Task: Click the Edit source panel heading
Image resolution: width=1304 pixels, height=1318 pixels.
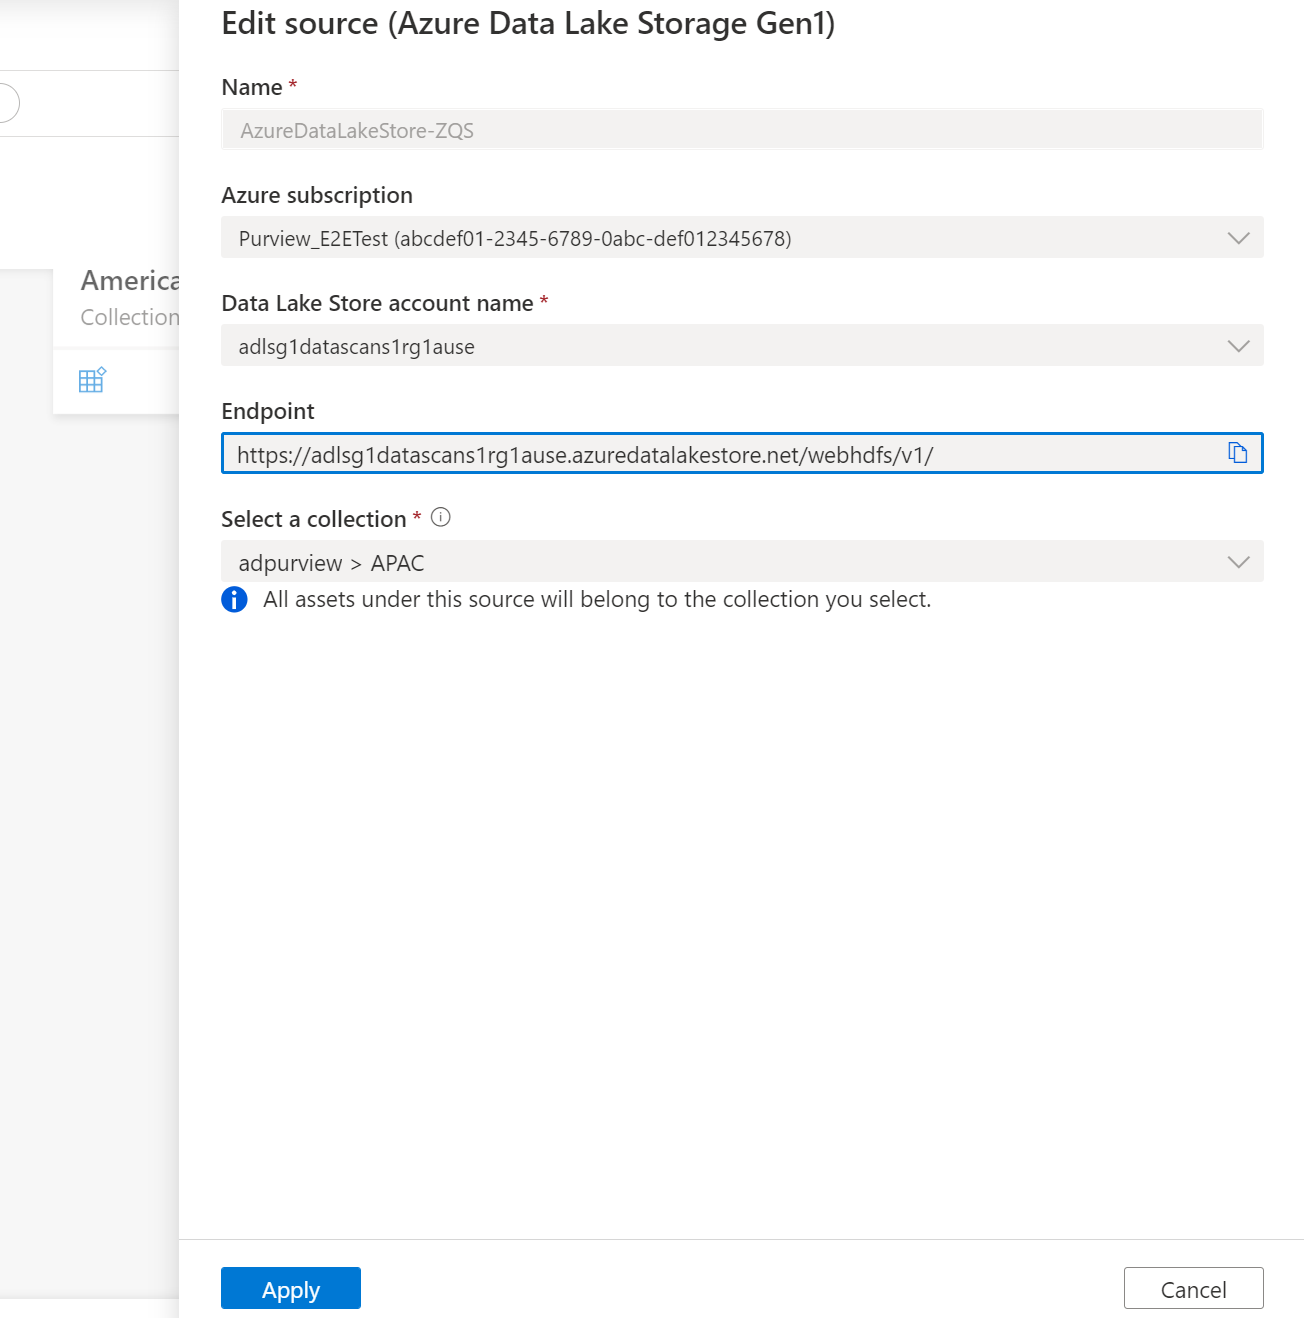Action: 528,23
